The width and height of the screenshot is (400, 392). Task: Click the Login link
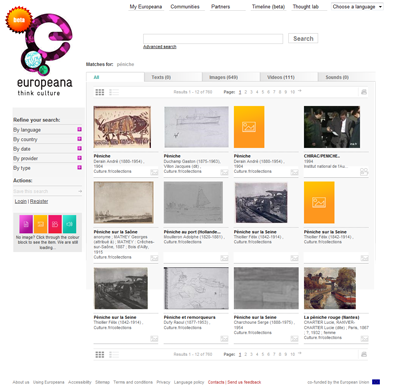(21, 201)
